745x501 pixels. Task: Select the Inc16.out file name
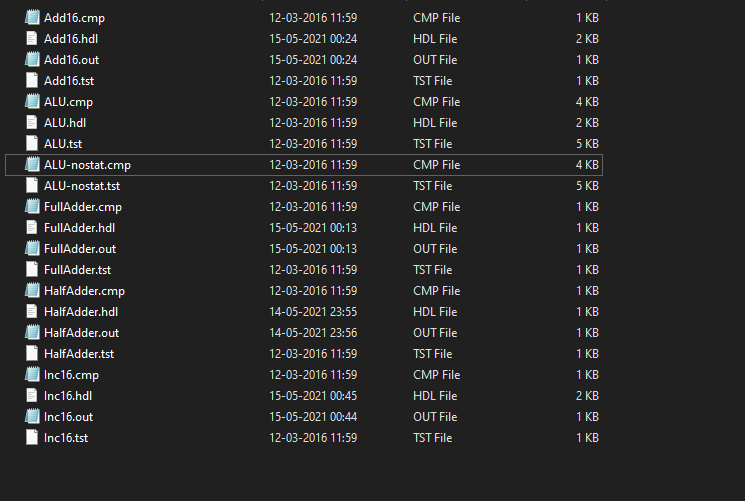coord(69,417)
